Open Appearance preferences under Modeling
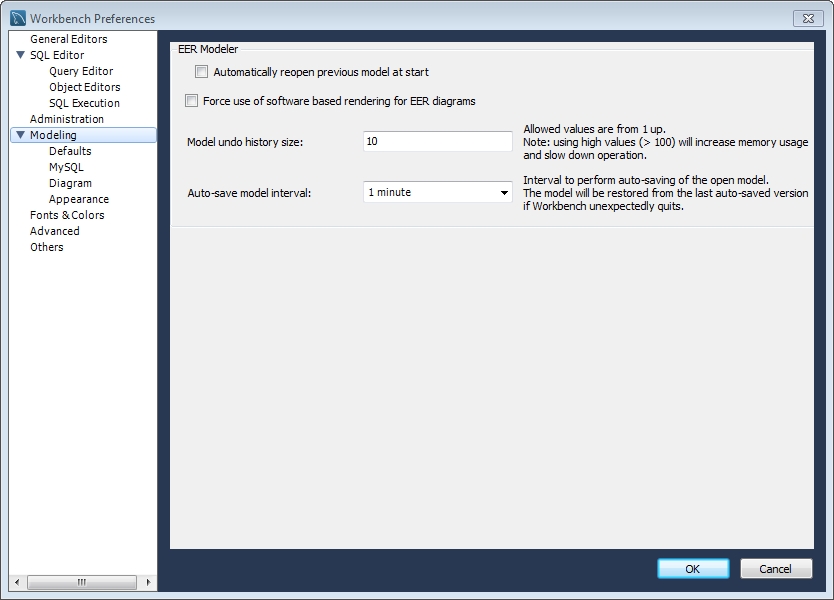 [79, 198]
